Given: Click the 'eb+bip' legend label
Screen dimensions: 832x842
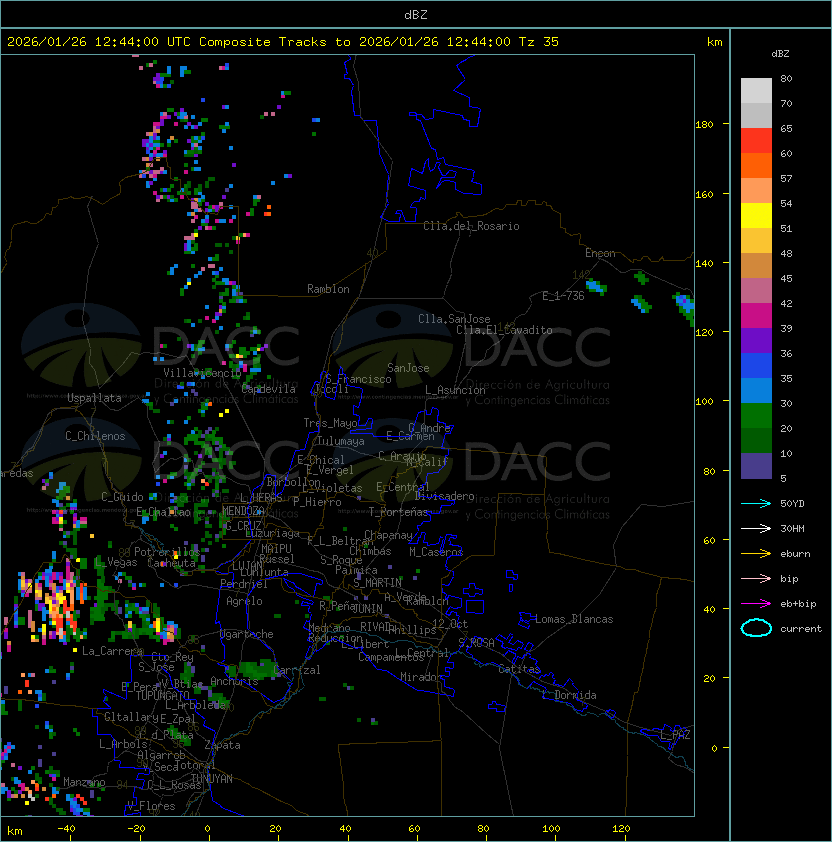Looking at the screenshot, I should click(798, 604).
